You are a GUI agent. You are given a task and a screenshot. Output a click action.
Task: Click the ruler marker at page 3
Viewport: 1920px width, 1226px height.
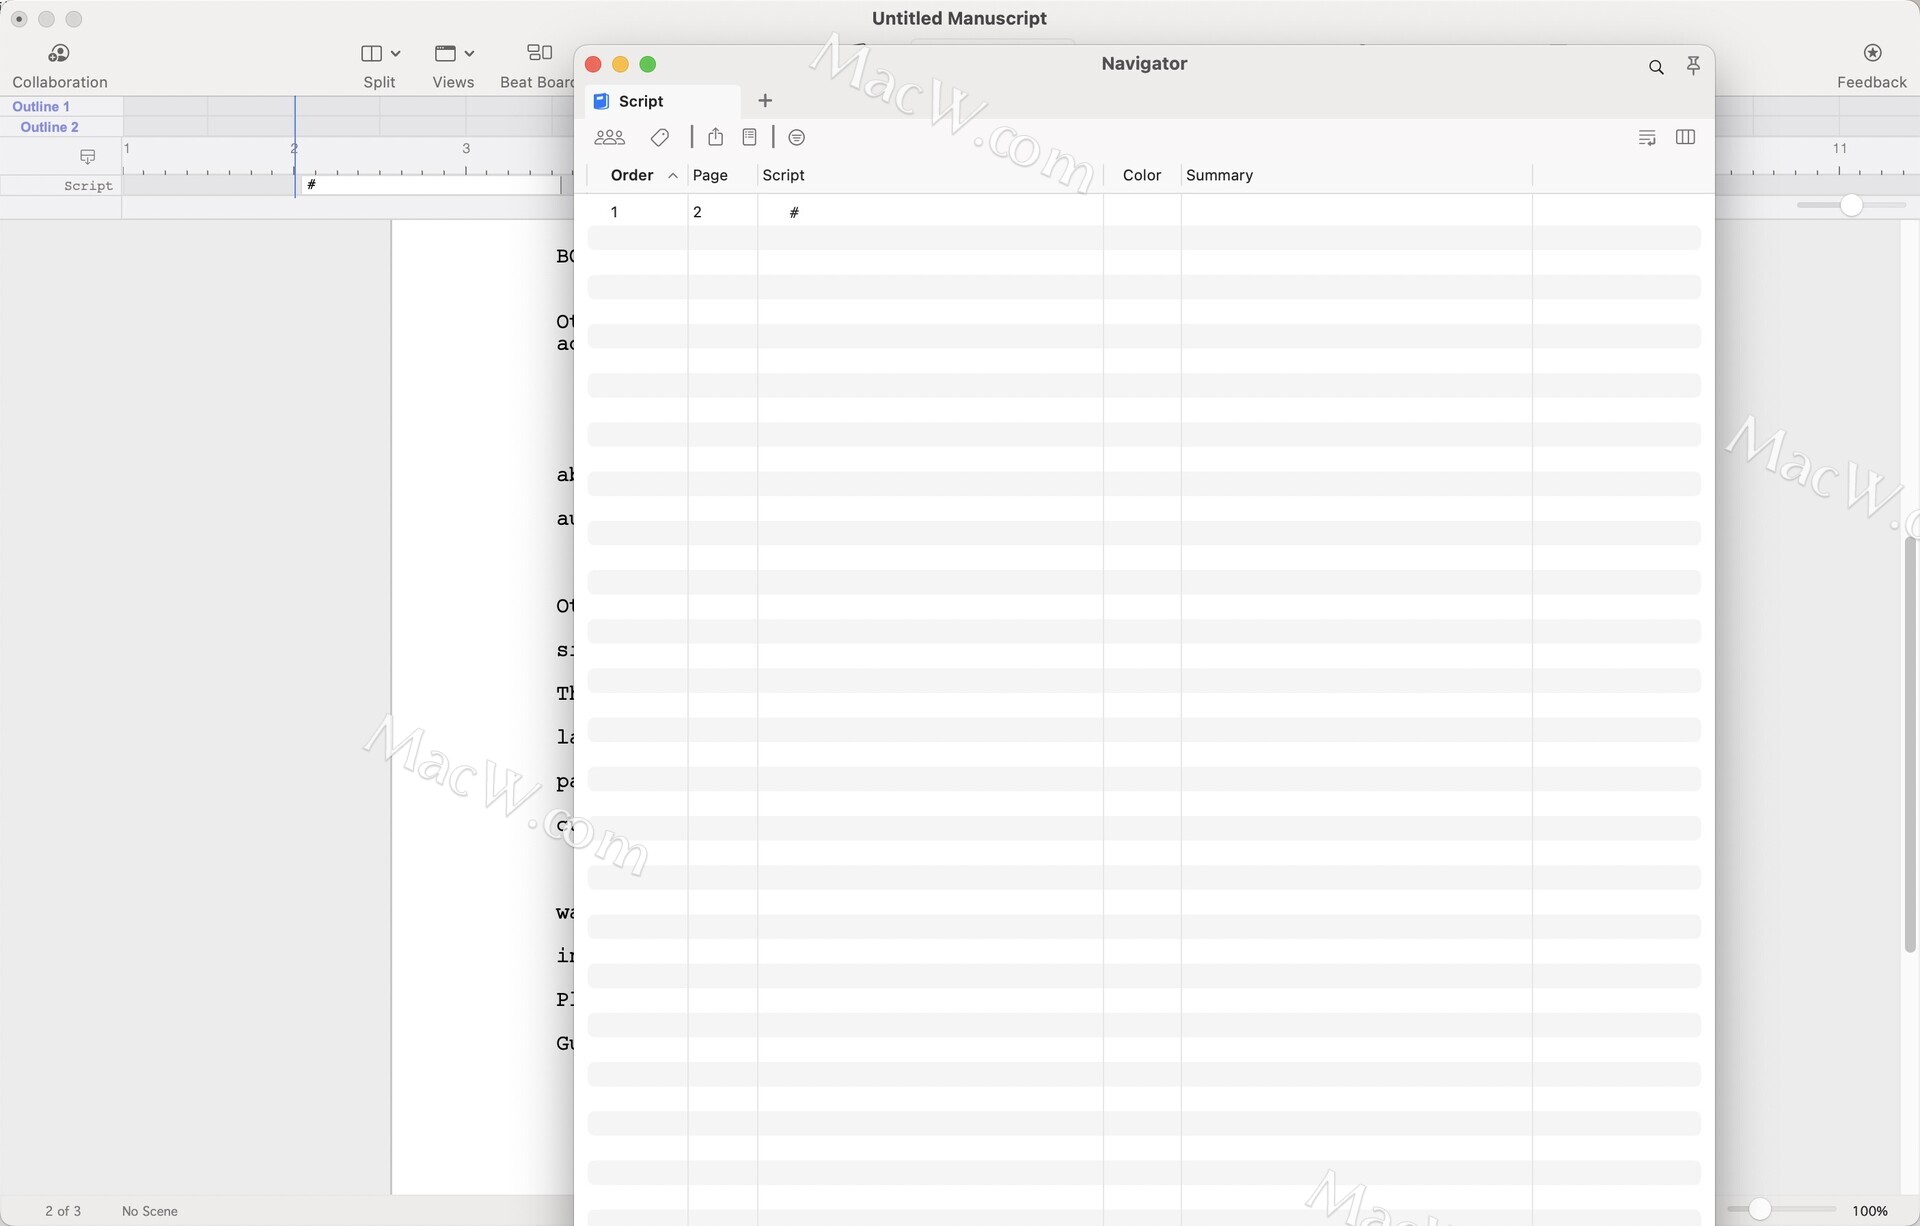tap(466, 148)
